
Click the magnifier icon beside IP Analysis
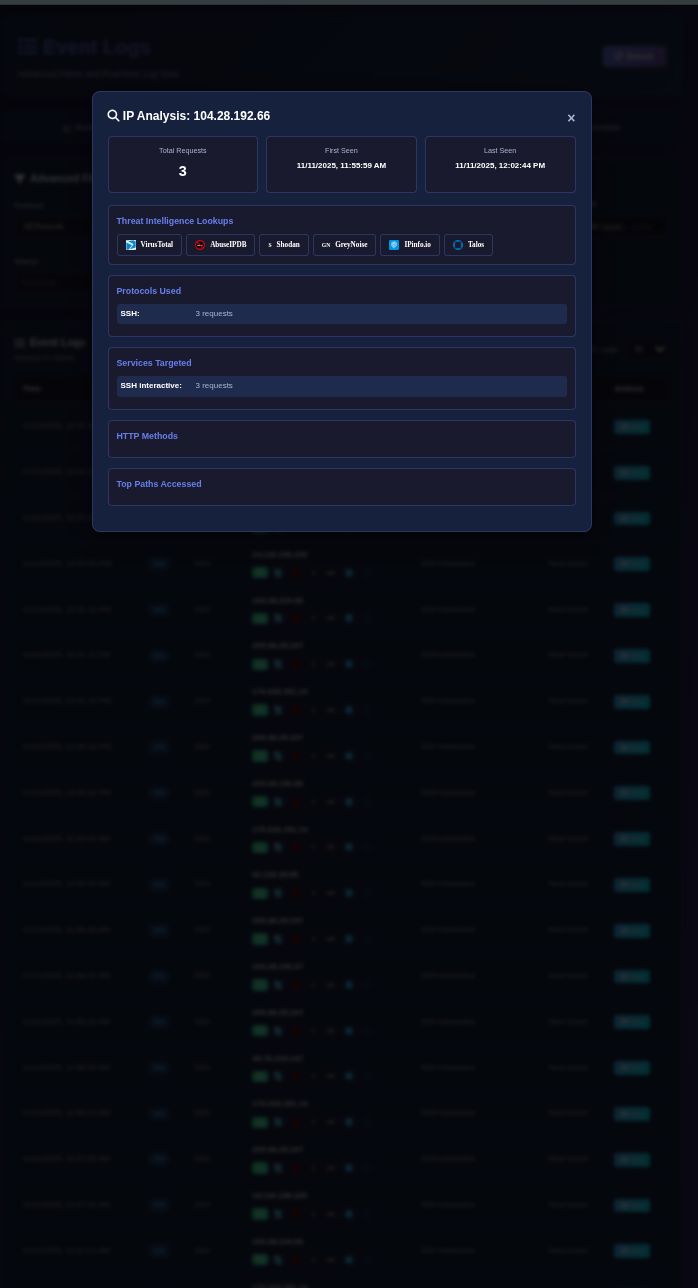(113, 116)
